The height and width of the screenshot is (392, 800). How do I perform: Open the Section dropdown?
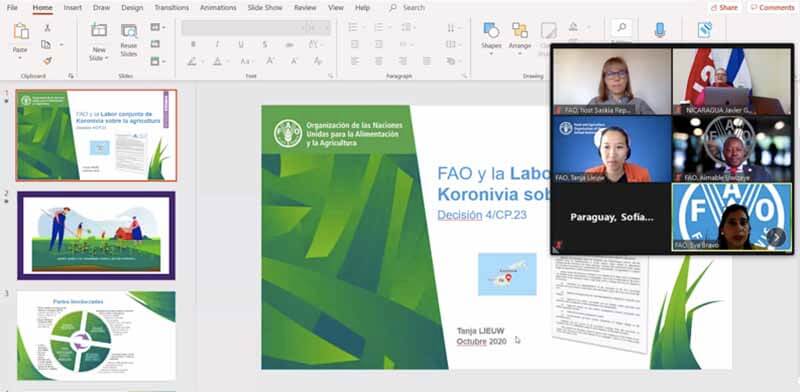[158, 61]
